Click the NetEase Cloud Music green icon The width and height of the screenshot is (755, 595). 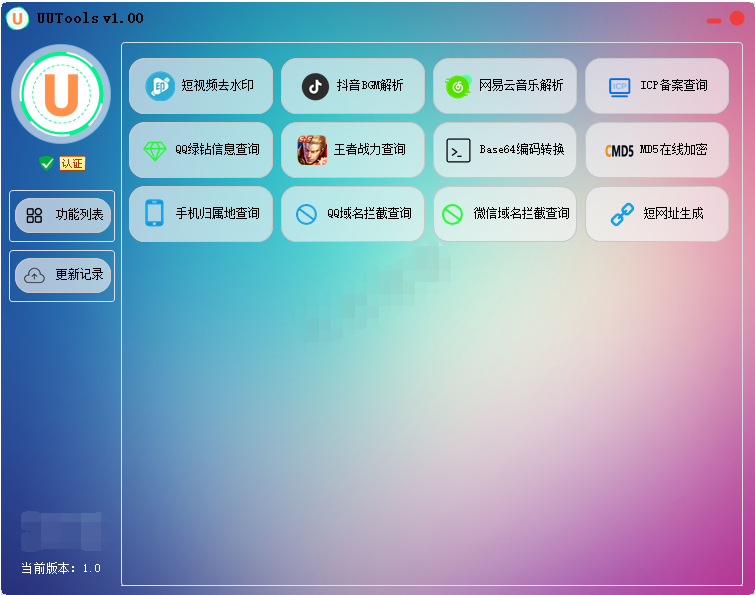[458, 87]
